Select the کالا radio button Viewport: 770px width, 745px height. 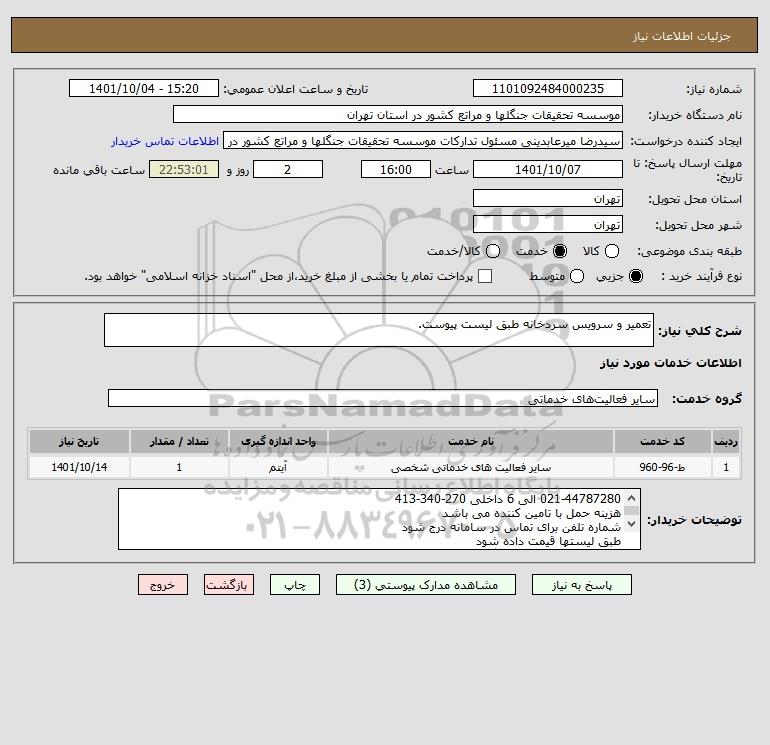[x=611, y=251]
